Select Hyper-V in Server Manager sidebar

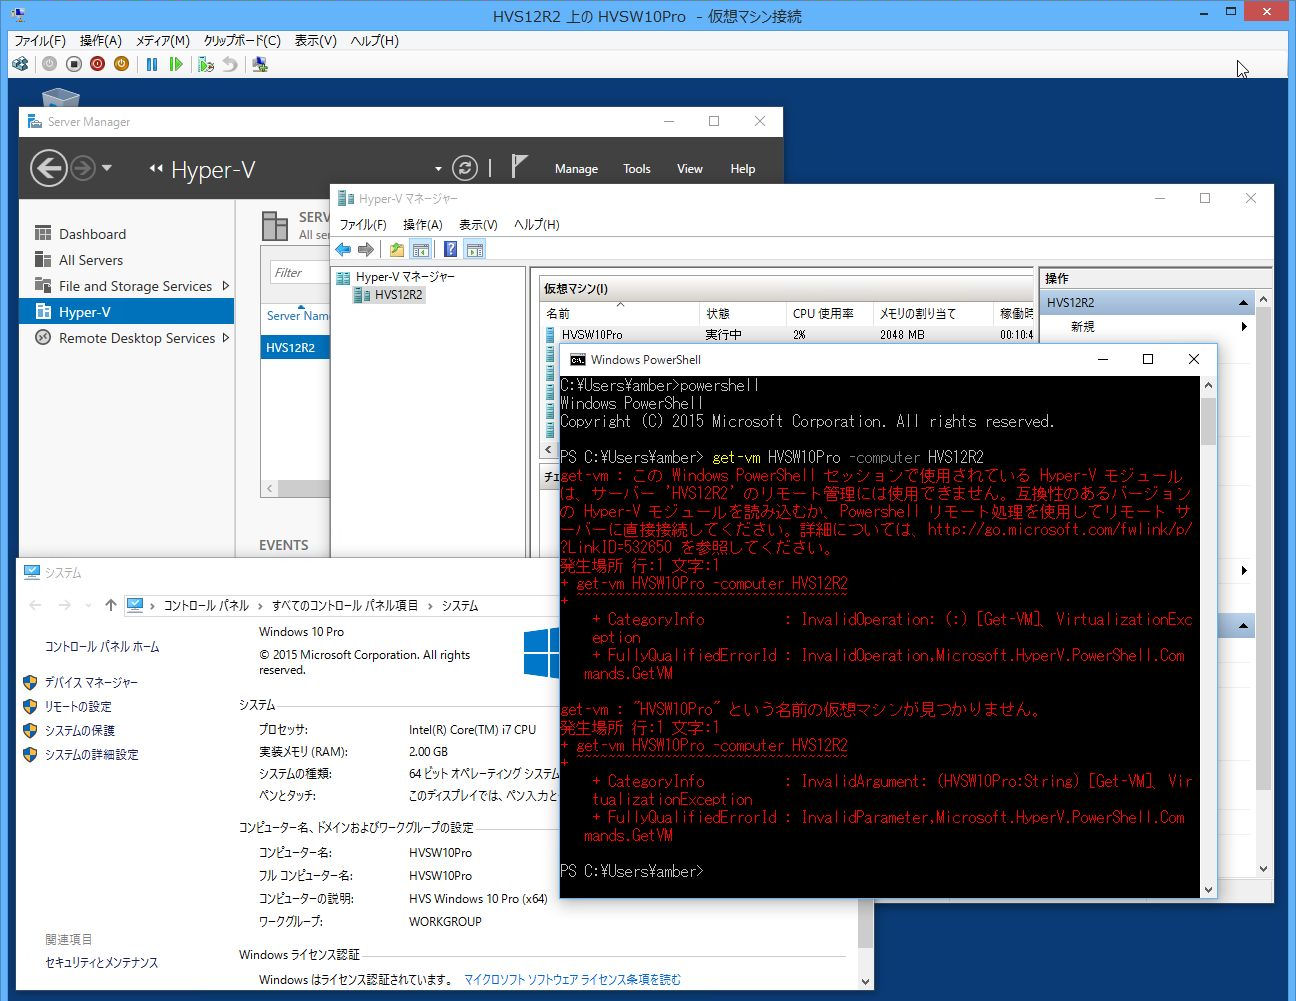pyautogui.click(x=127, y=312)
